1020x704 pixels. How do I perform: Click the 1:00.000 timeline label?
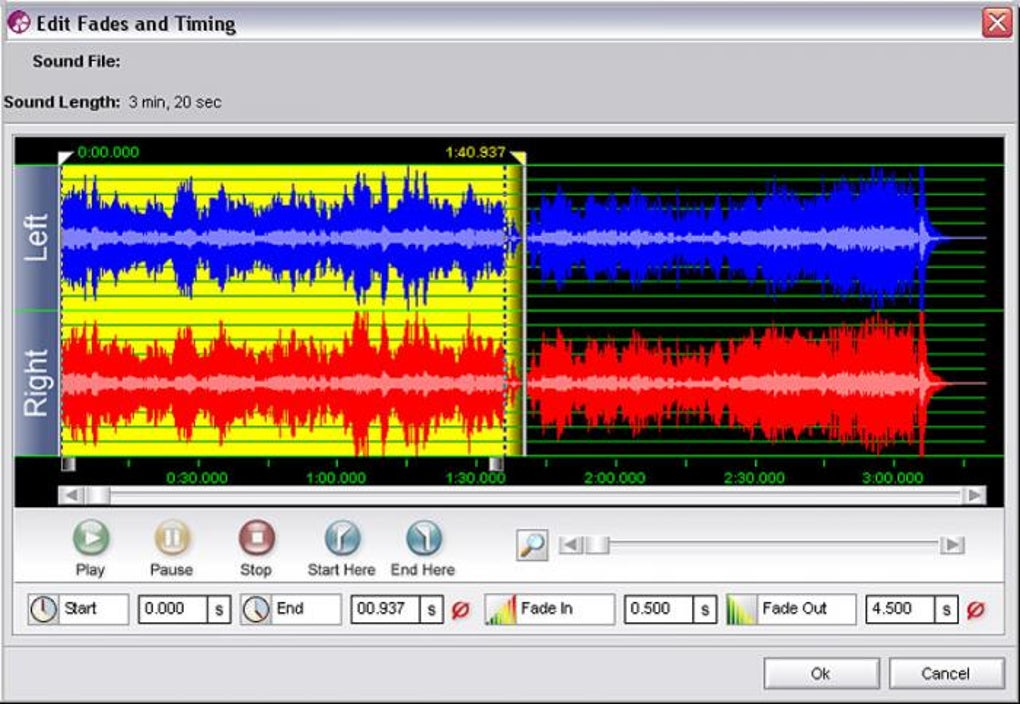pyautogui.click(x=336, y=478)
